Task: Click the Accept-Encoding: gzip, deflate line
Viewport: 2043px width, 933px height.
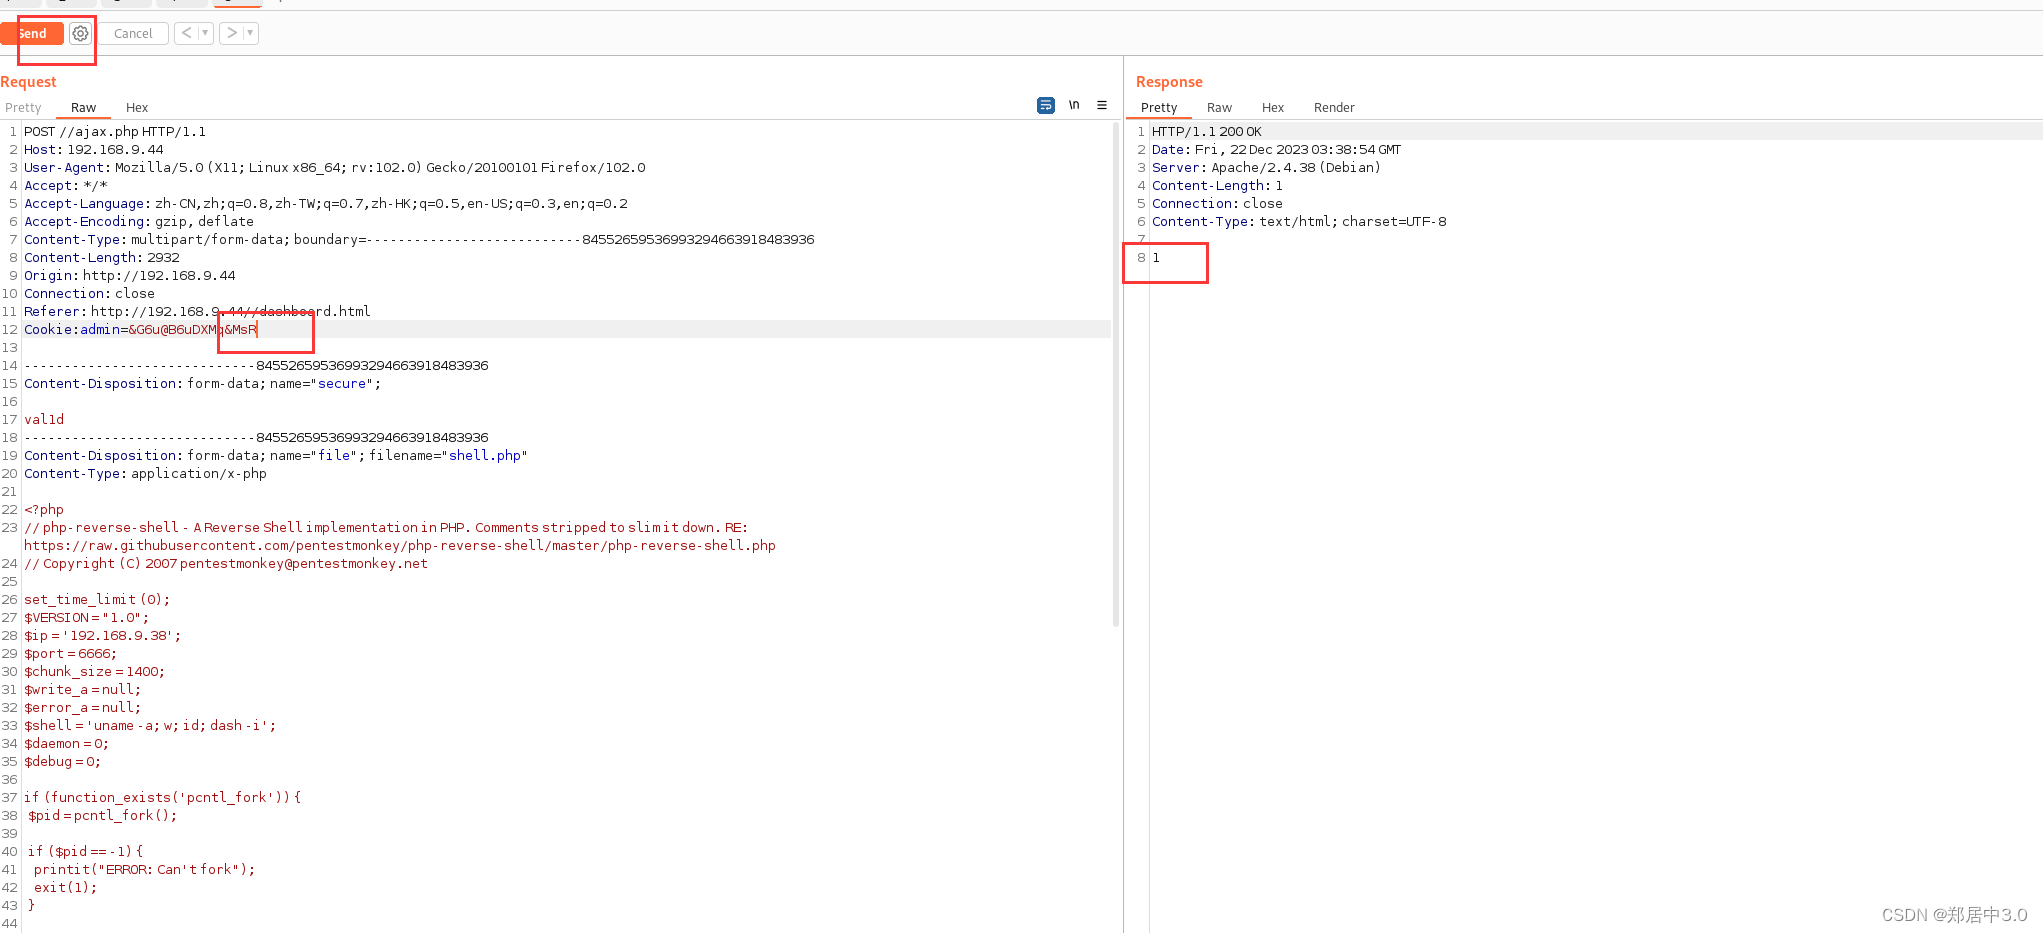Action: (x=139, y=221)
